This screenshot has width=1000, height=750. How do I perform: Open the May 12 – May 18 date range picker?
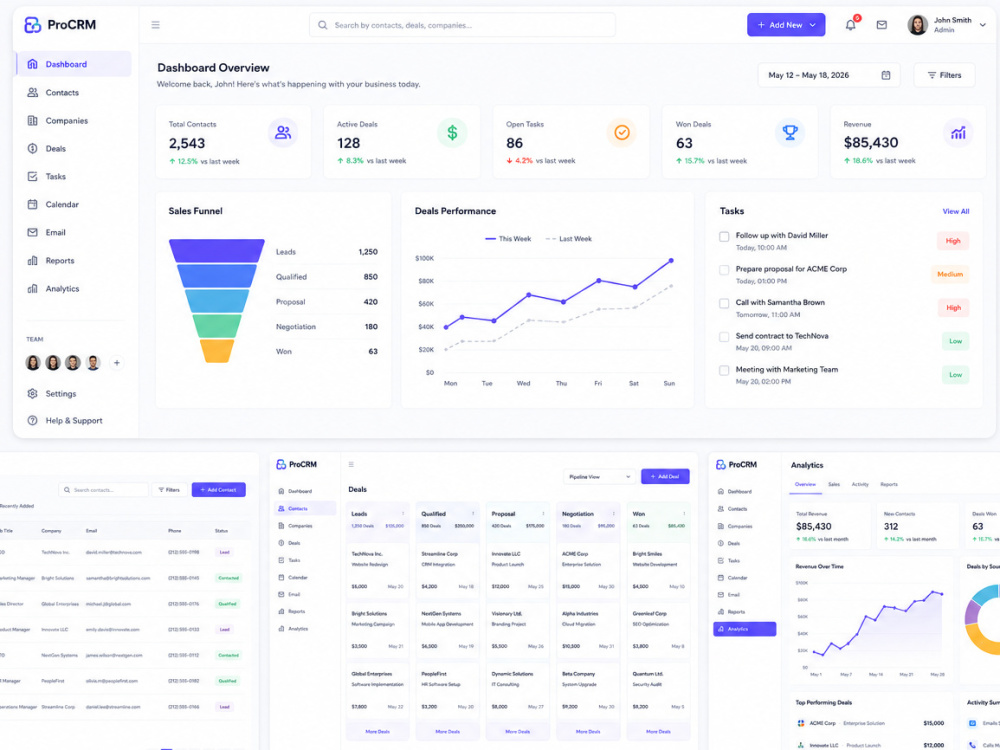tap(828, 75)
